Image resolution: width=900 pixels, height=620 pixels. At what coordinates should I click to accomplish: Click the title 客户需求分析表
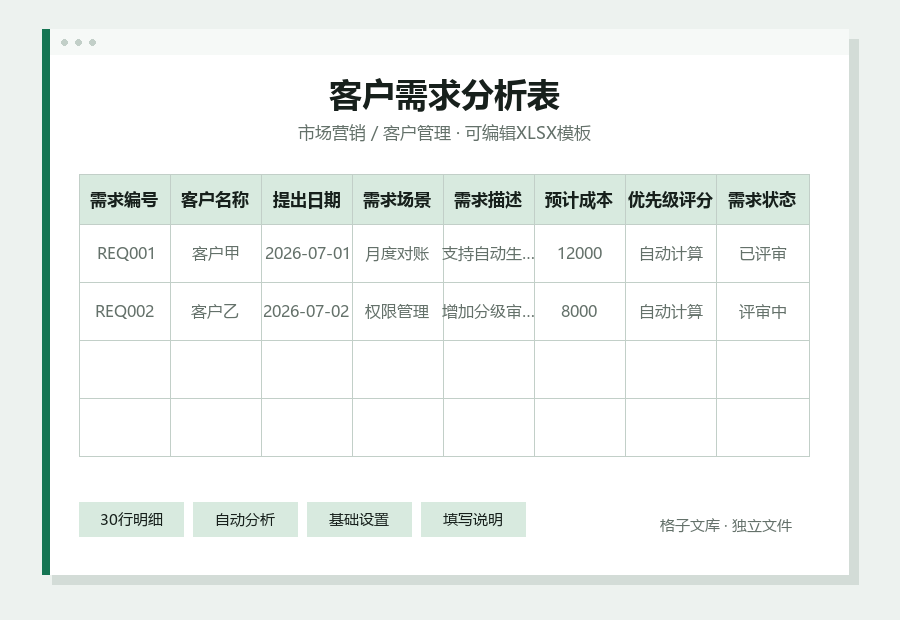pos(444,96)
